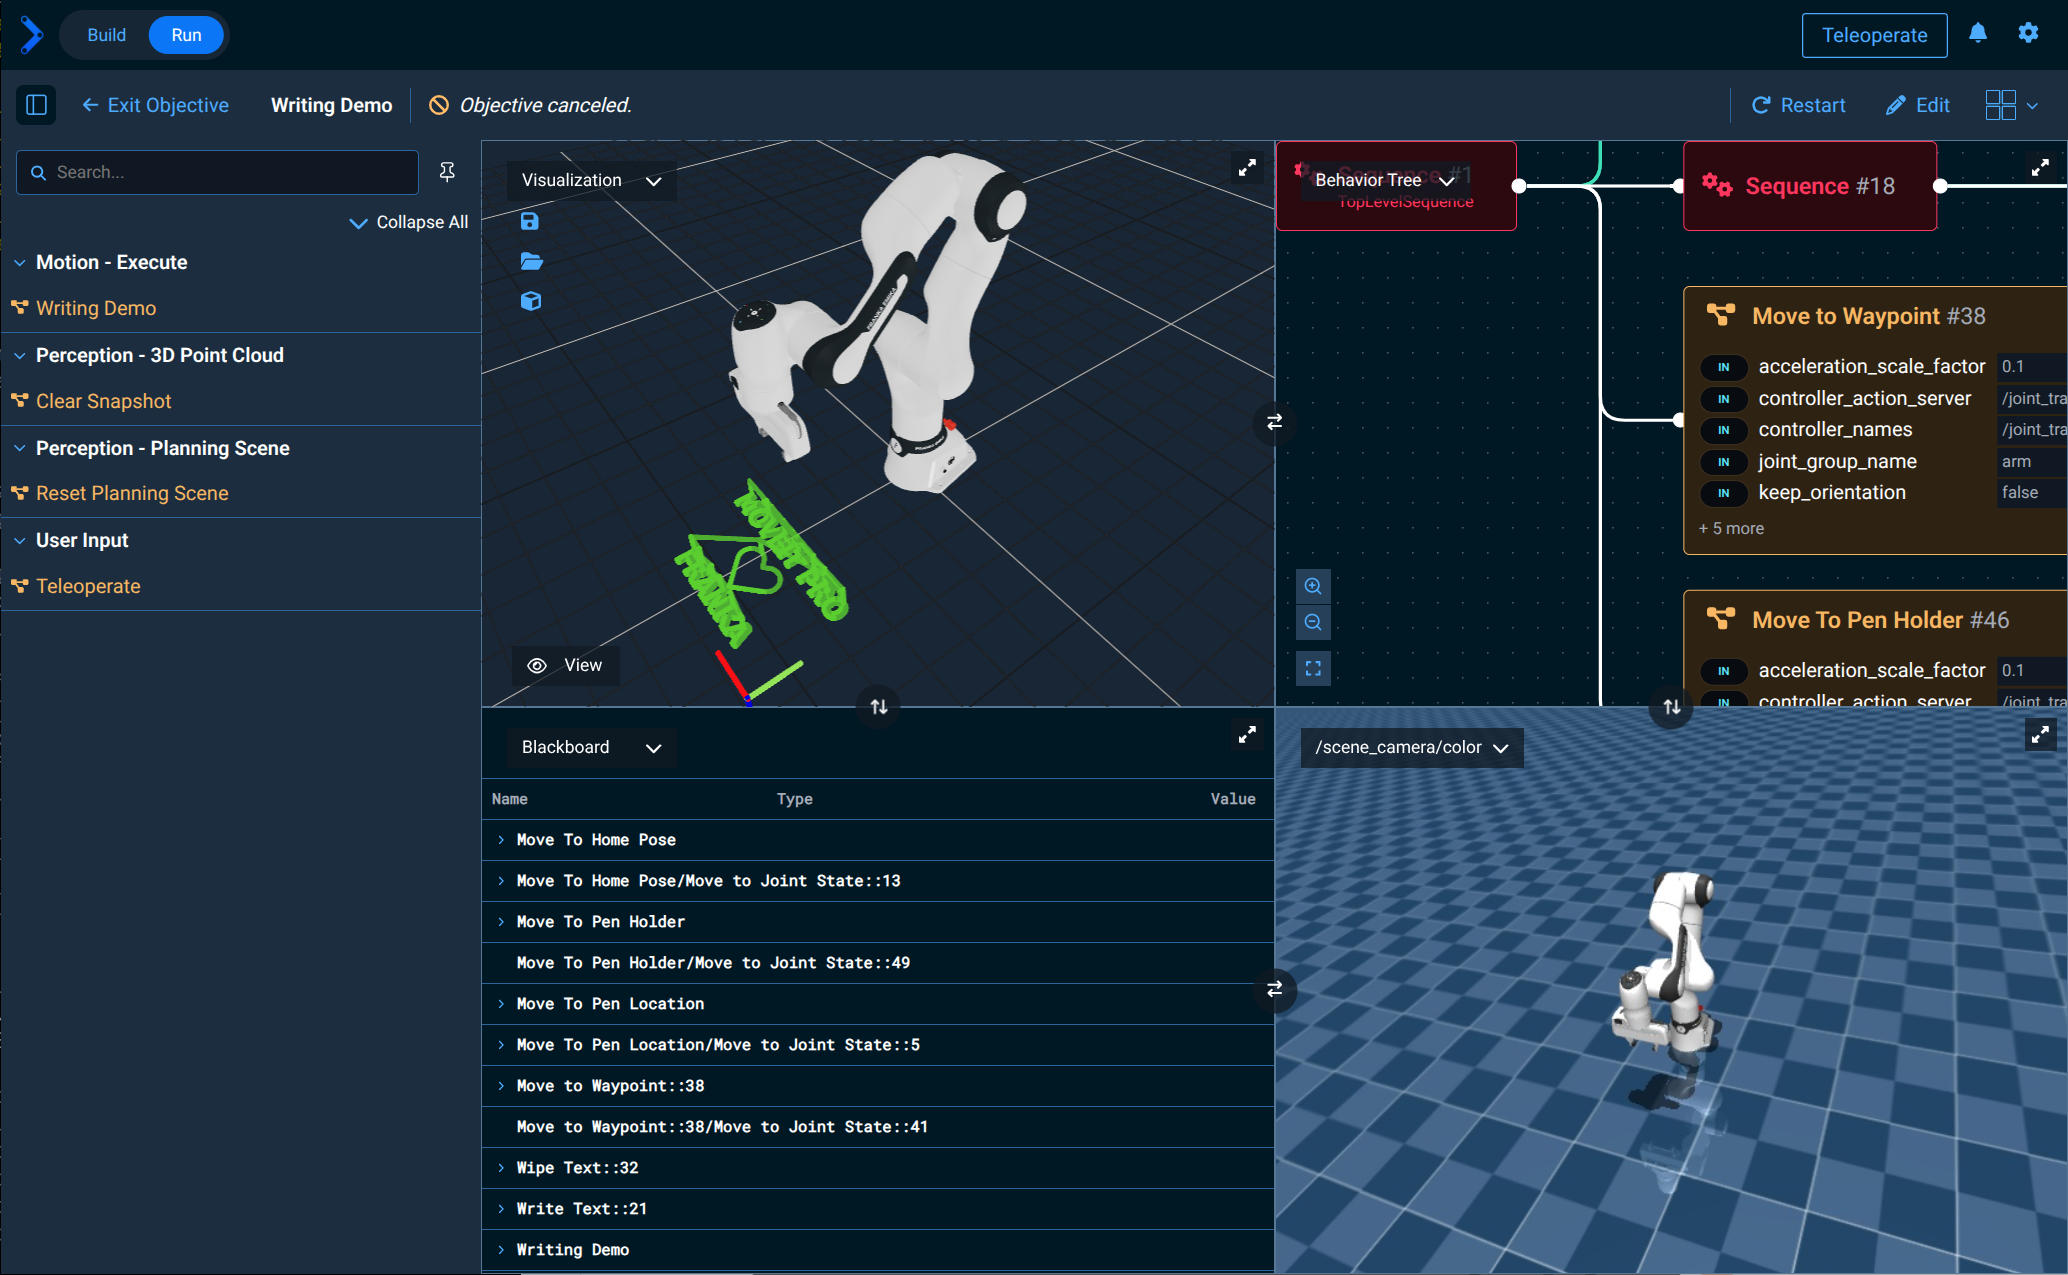Swap Visualization and Behavior Tree panes
The height and width of the screenshot is (1275, 2068).
click(1274, 422)
